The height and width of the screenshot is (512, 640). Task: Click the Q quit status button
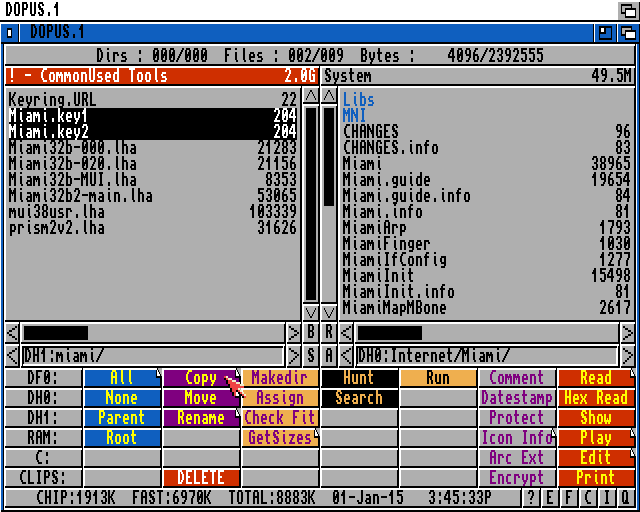[x=625, y=497]
